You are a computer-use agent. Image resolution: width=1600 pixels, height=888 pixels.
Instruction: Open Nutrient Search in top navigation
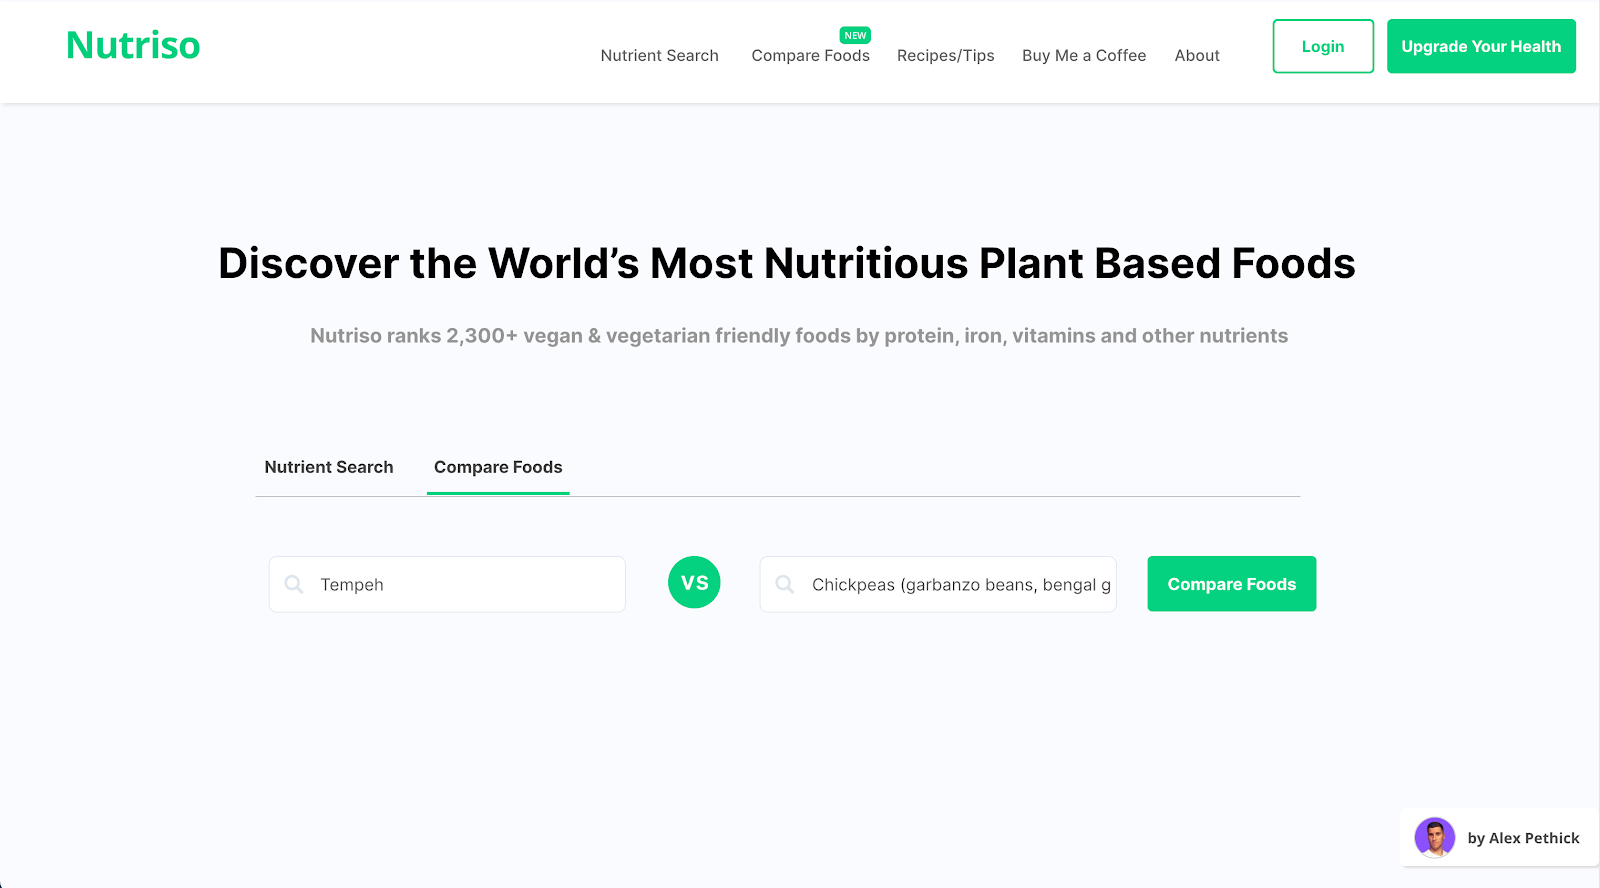click(x=660, y=56)
